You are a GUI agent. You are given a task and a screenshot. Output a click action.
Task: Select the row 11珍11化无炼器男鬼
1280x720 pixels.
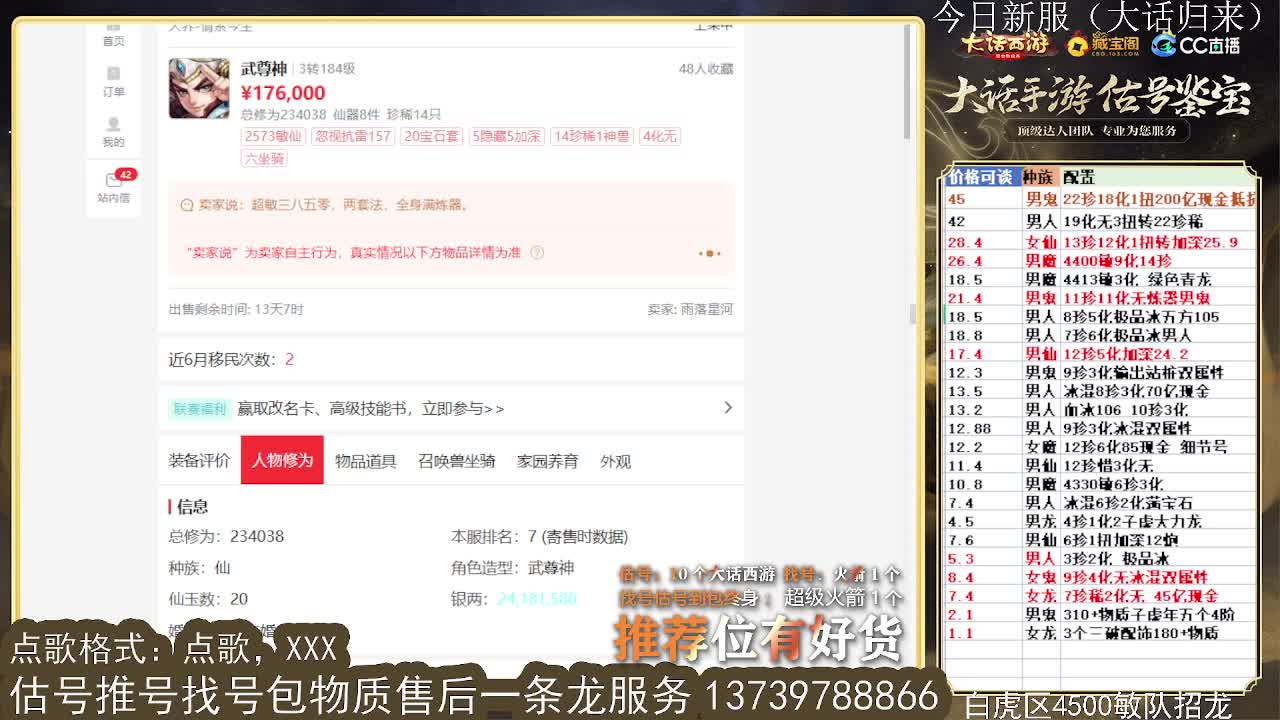[1101, 298]
